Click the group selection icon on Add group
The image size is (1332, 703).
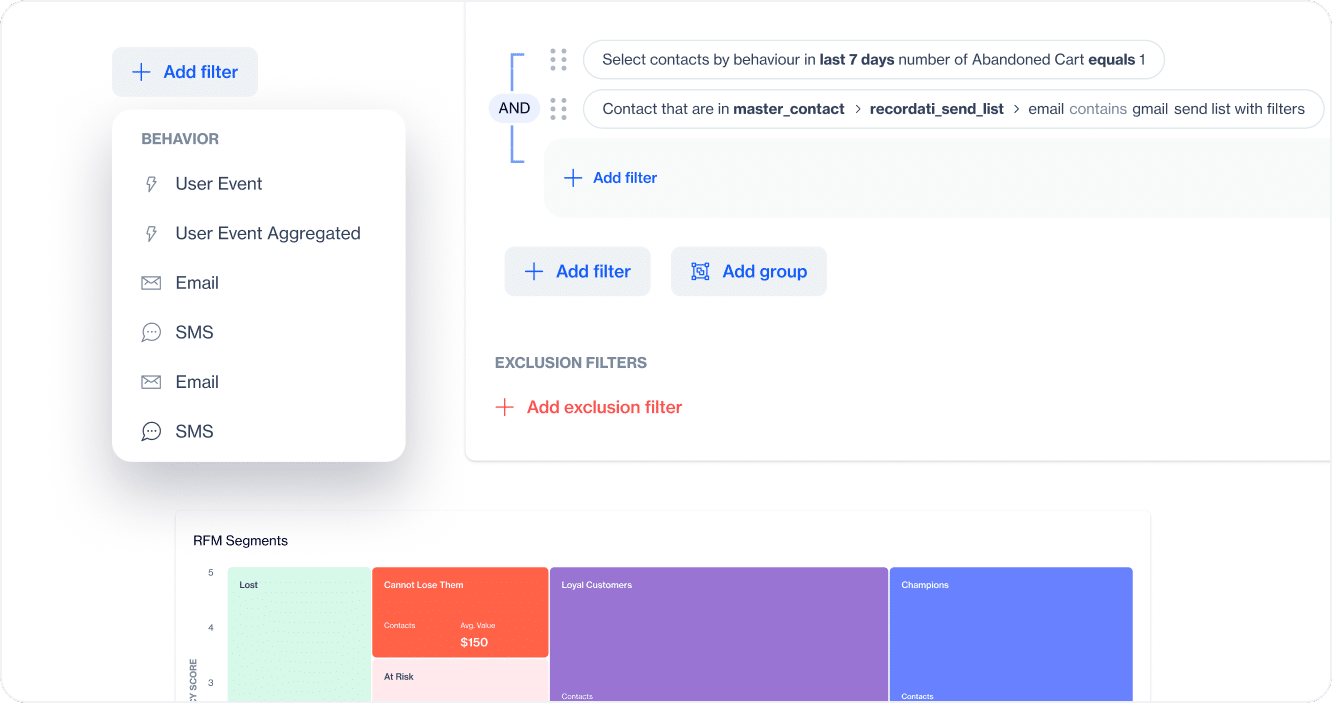[x=701, y=271]
